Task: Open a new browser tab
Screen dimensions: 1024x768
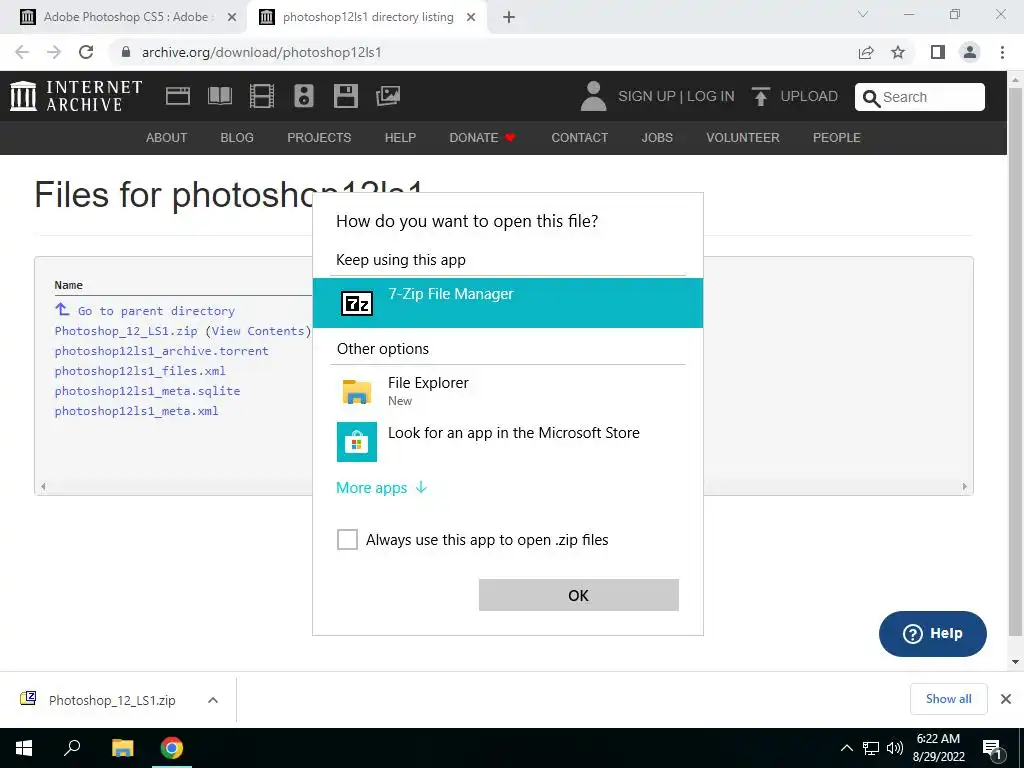Action: [x=509, y=18]
